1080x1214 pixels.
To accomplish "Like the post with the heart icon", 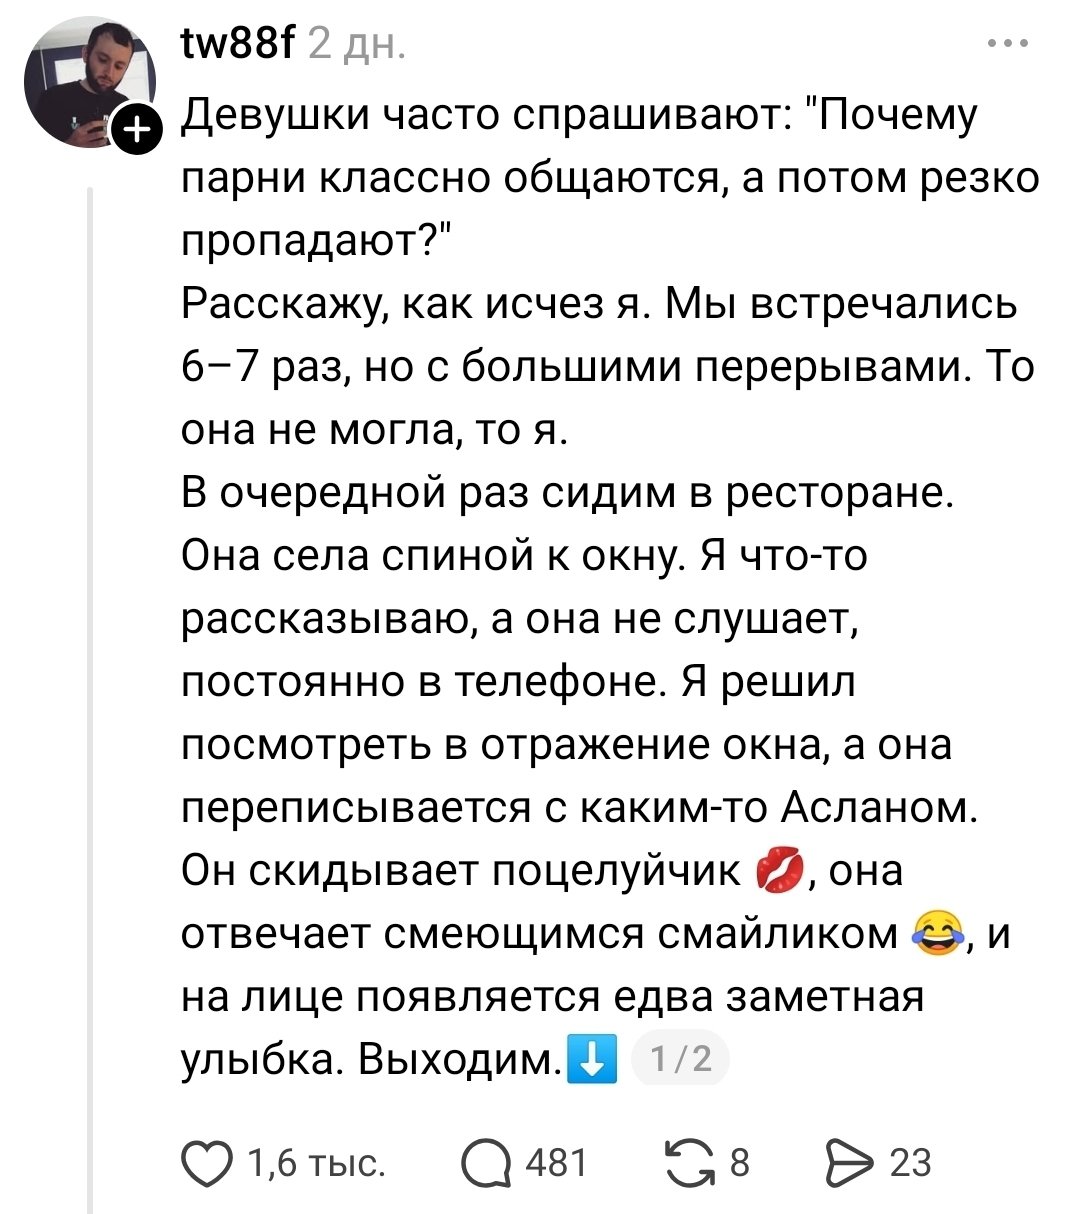I will (x=206, y=1164).
